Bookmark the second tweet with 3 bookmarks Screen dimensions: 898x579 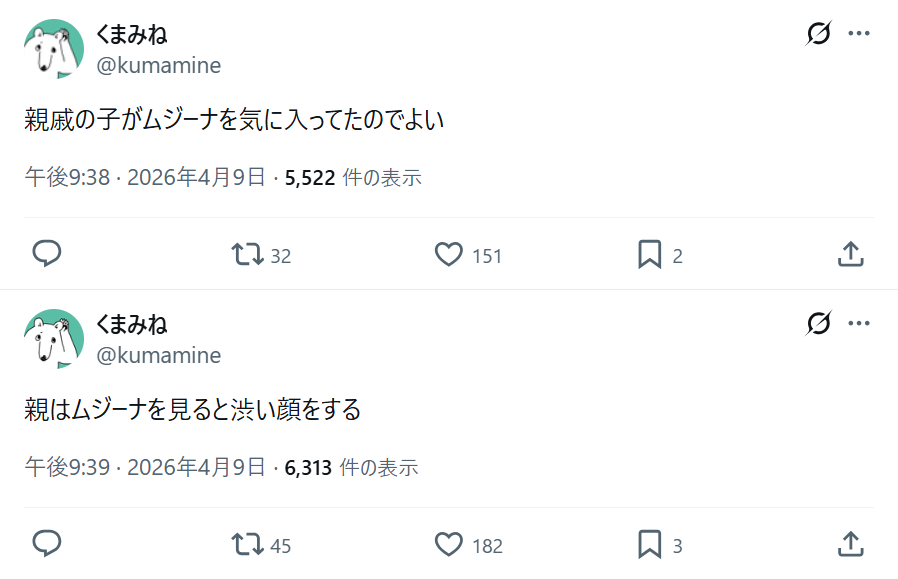tap(650, 545)
